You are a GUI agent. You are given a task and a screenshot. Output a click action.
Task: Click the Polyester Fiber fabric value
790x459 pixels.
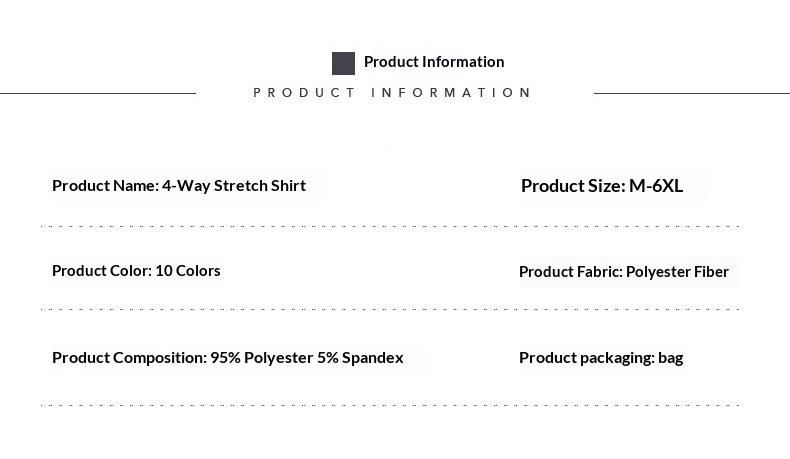click(x=677, y=272)
